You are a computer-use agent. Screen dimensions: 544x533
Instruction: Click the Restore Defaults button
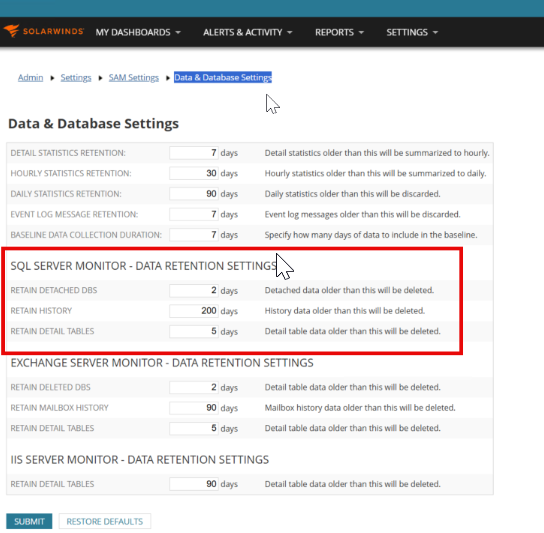pos(105,521)
